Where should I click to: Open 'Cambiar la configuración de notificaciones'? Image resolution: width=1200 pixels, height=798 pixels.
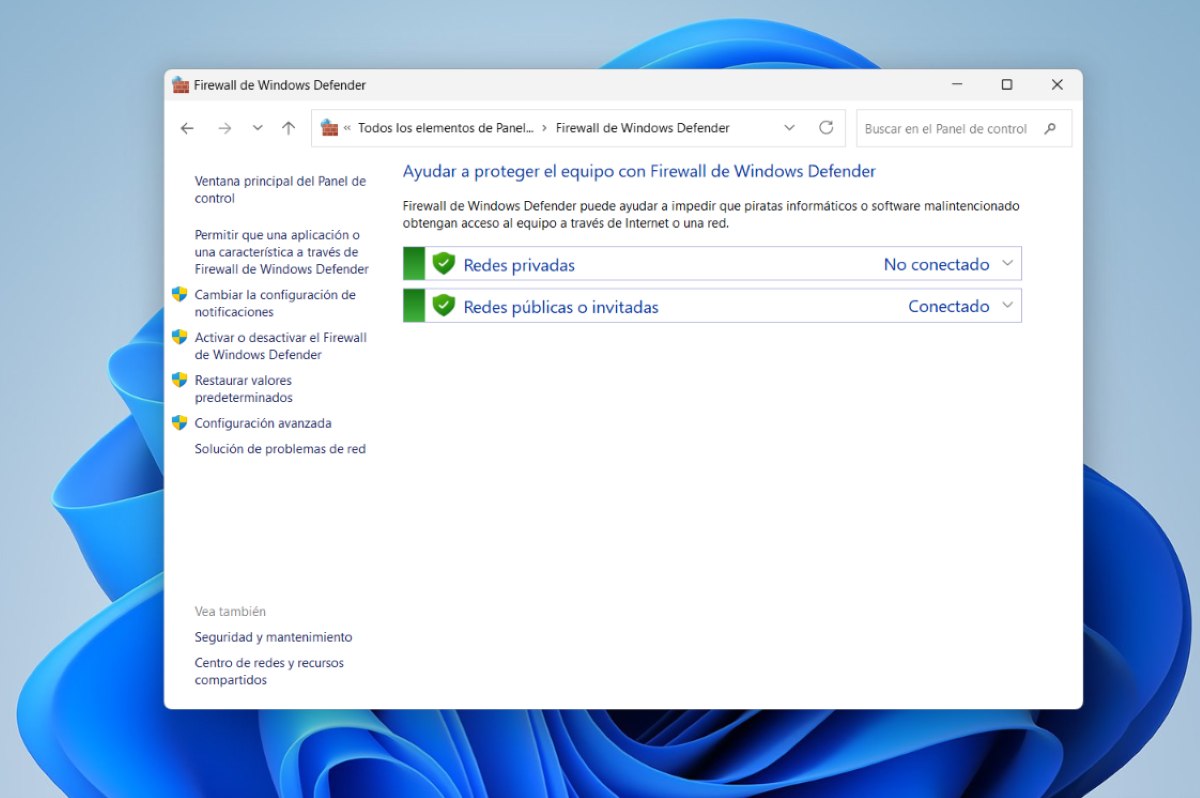point(275,304)
